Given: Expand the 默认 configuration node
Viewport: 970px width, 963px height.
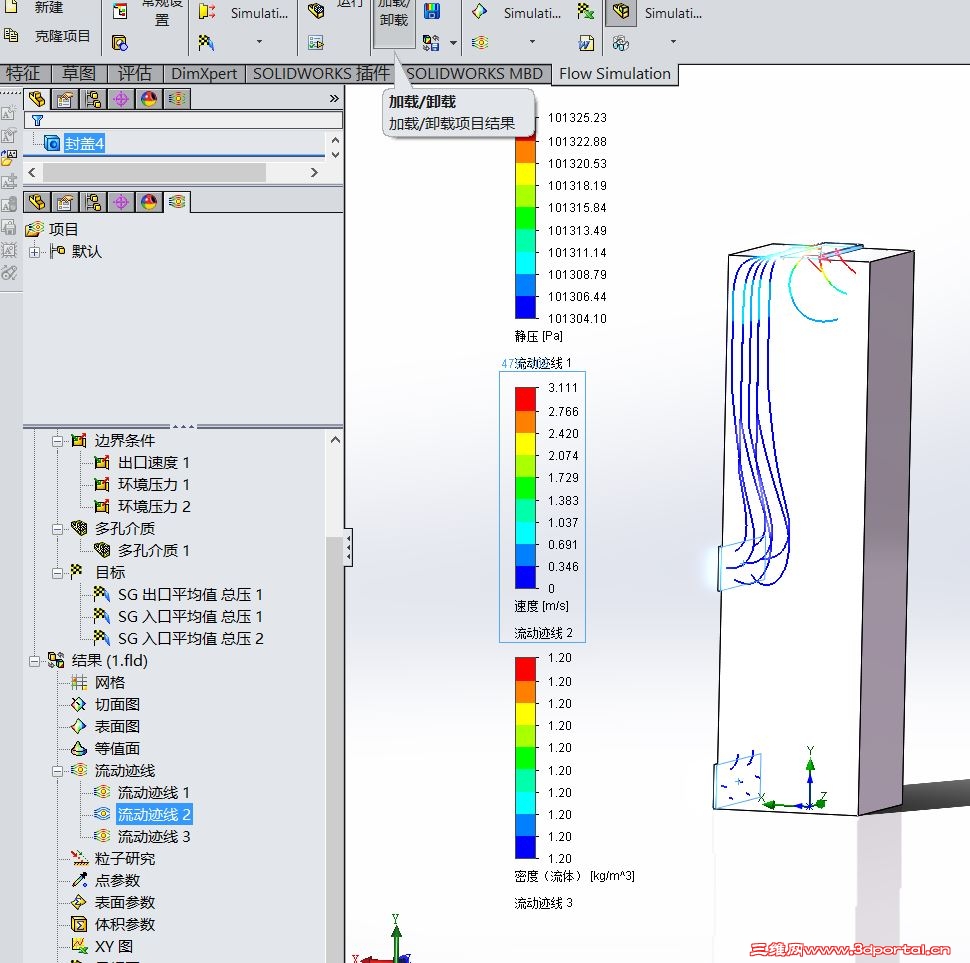Looking at the screenshot, I should 35,252.
